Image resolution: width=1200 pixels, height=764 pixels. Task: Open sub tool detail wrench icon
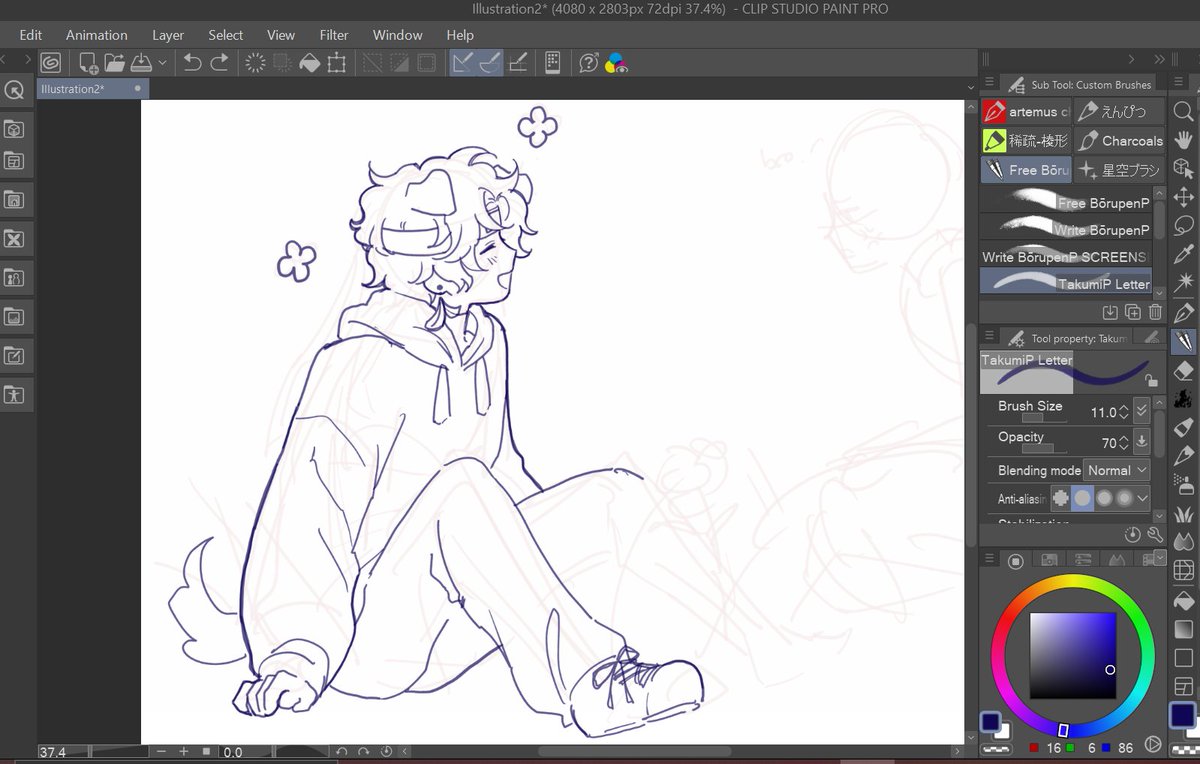coord(1155,535)
